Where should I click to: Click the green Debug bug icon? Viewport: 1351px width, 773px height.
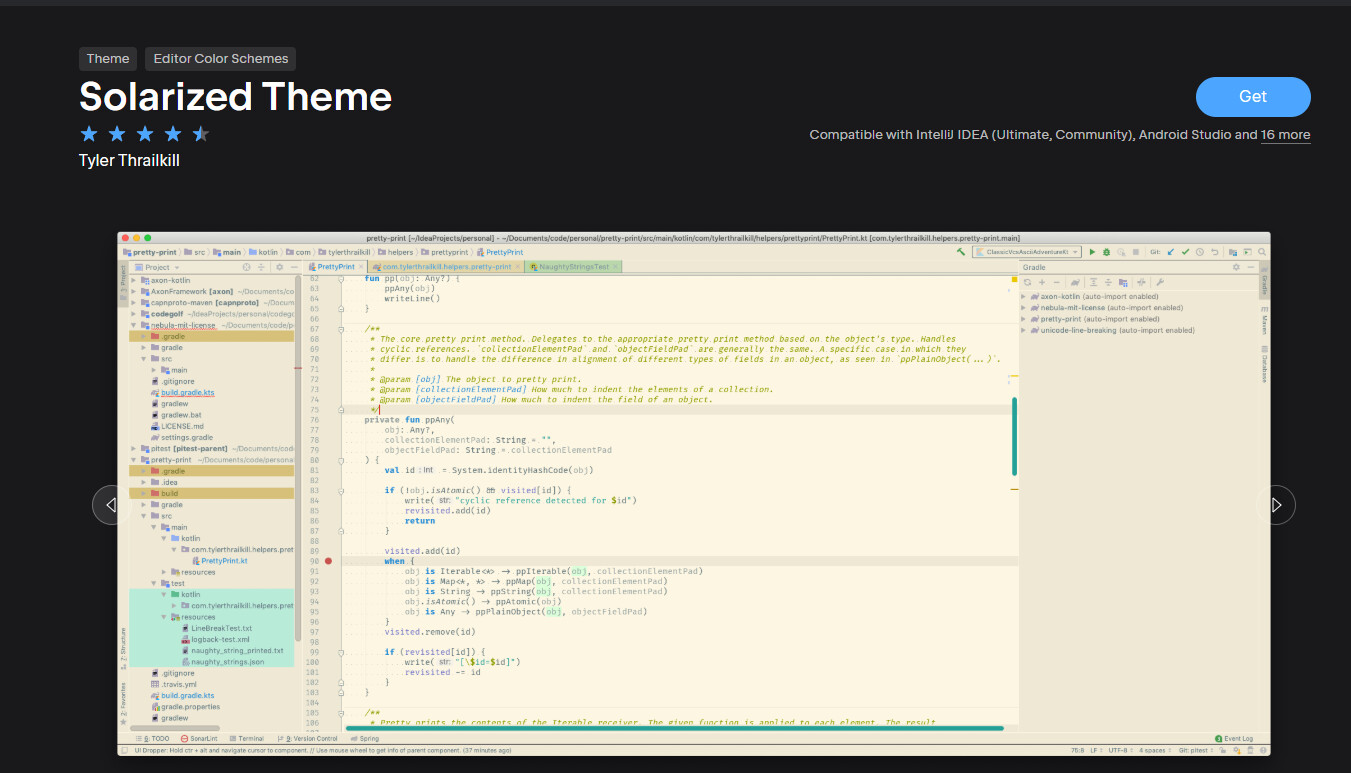(1106, 252)
